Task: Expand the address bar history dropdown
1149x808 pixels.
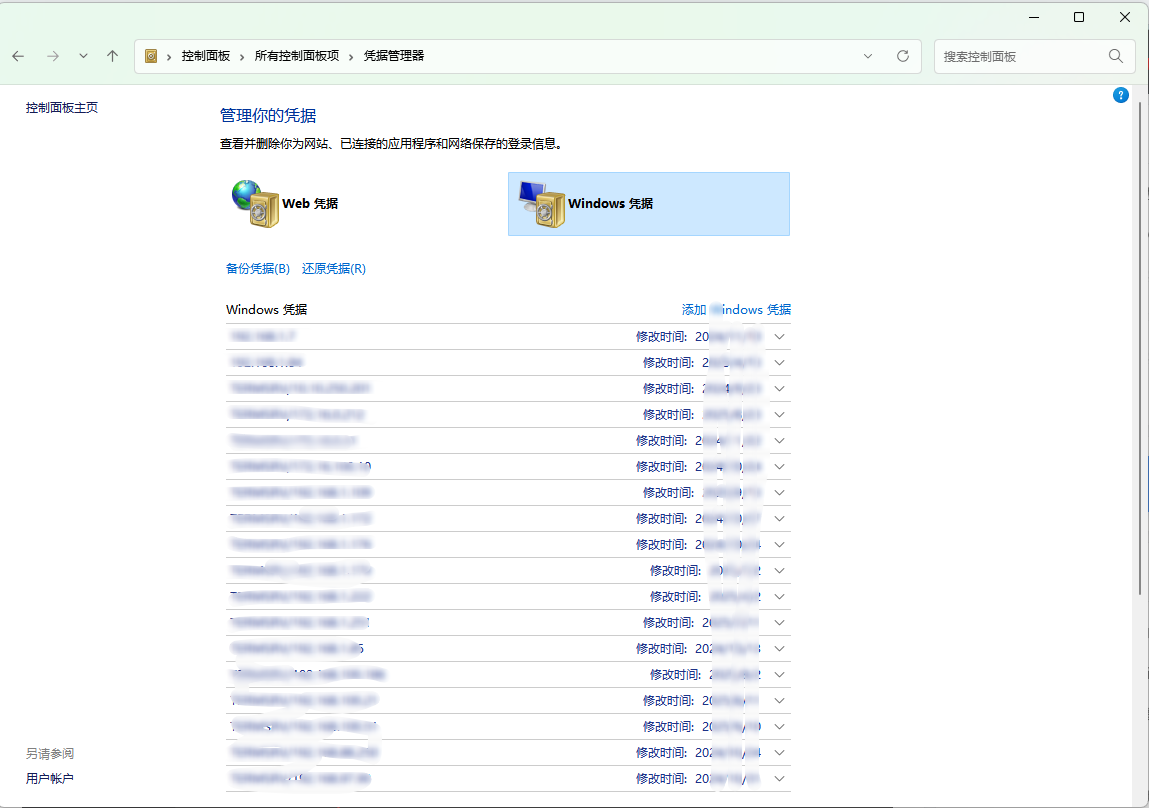Action: [x=868, y=56]
